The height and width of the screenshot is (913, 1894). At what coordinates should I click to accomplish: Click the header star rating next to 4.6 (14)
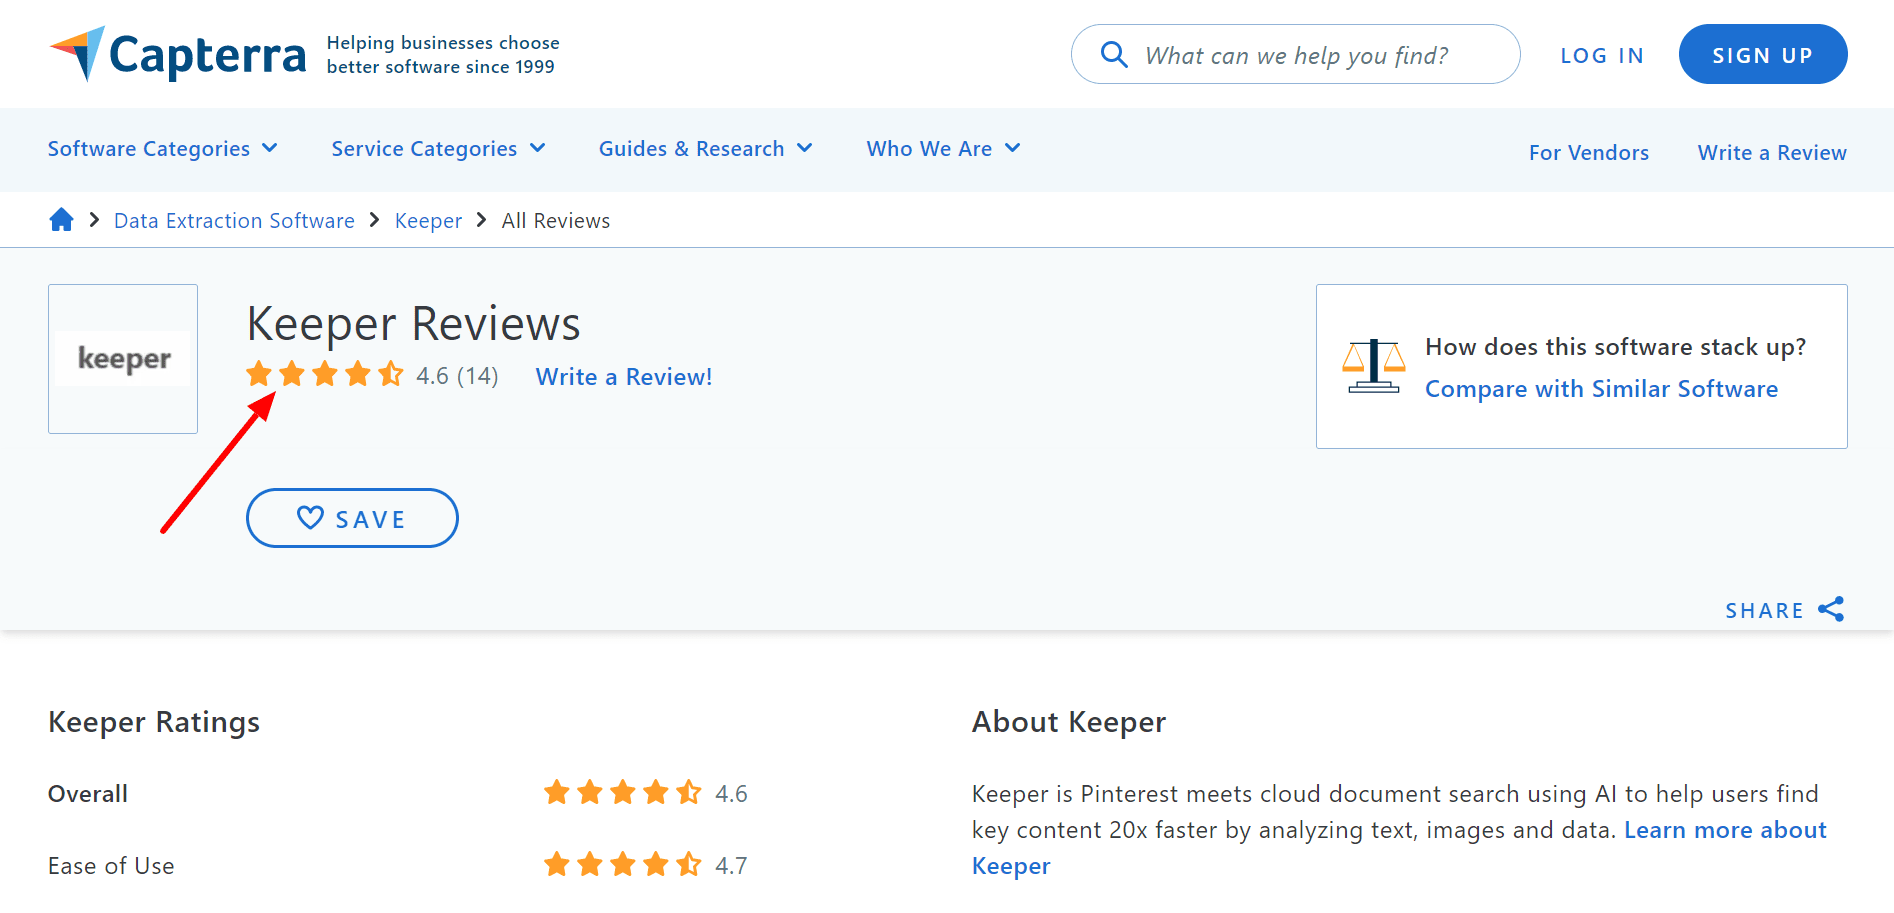click(325, 375)
